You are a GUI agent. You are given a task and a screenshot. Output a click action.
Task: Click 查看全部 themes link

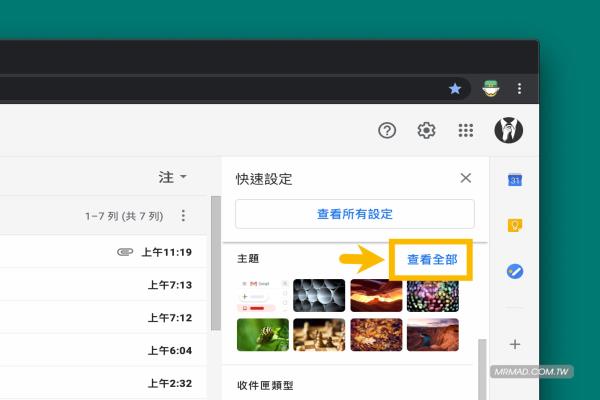pyautogui.click(x=432, y=260)
